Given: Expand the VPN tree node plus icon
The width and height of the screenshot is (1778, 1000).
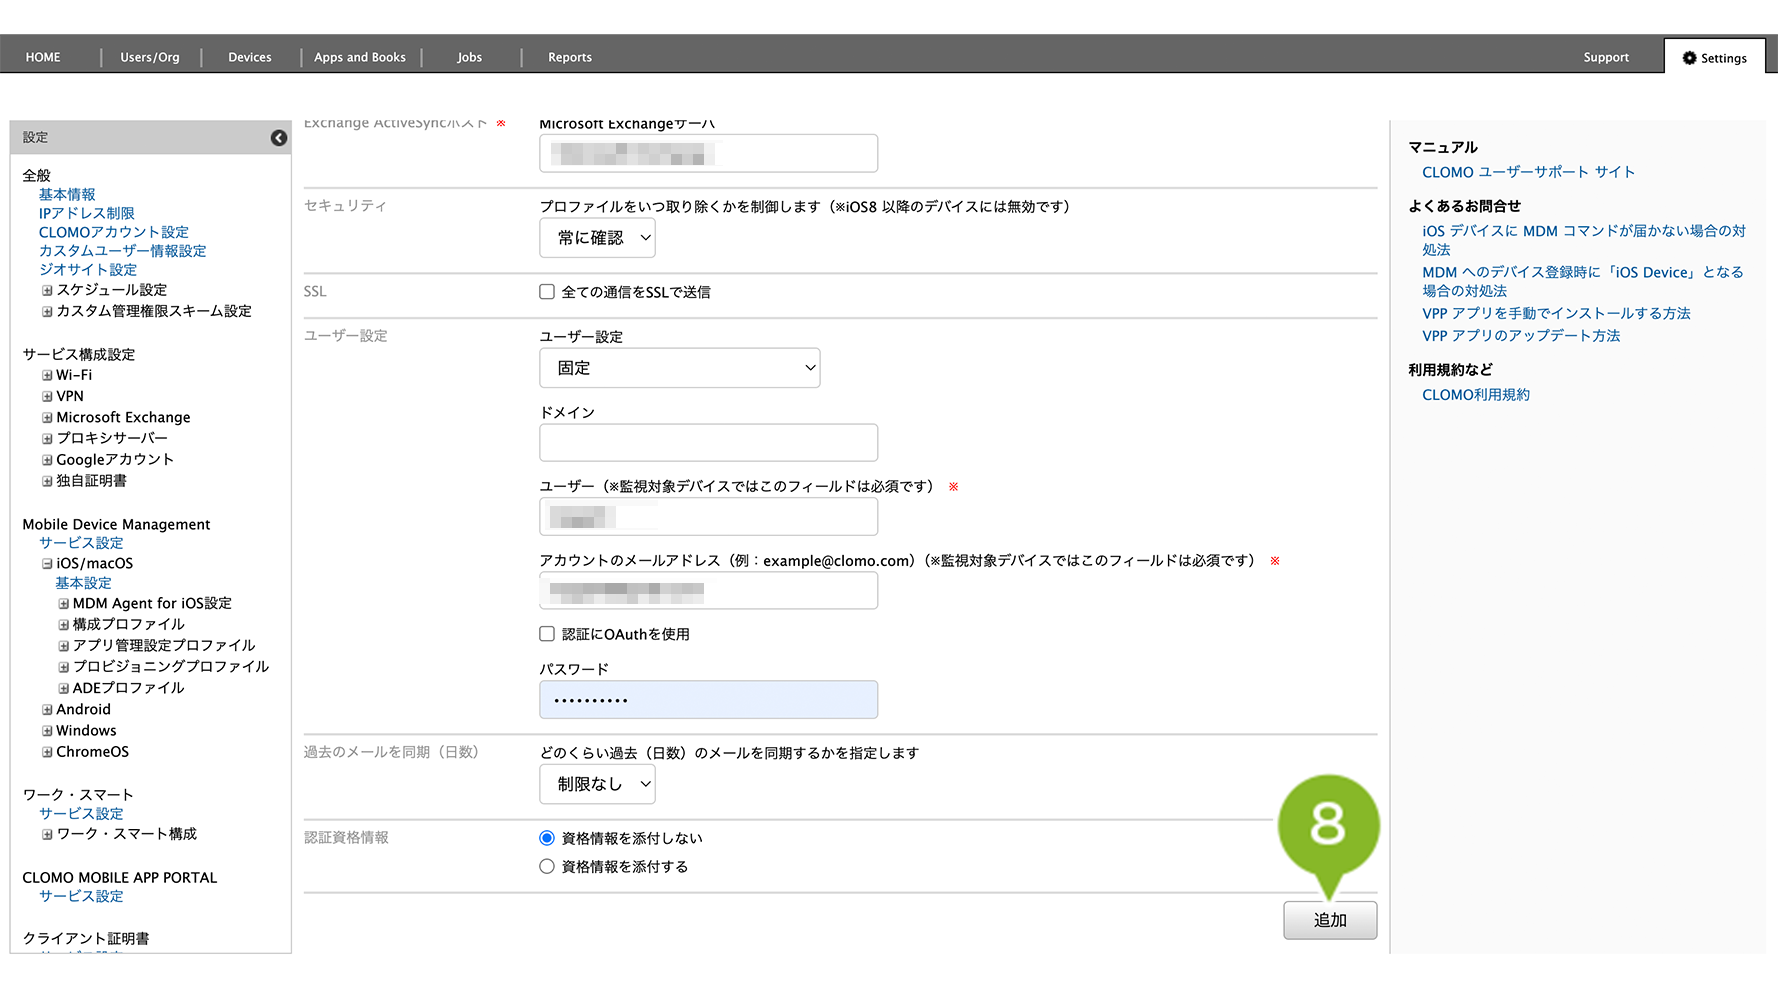Looking at the screenshot, I should 47,397.
